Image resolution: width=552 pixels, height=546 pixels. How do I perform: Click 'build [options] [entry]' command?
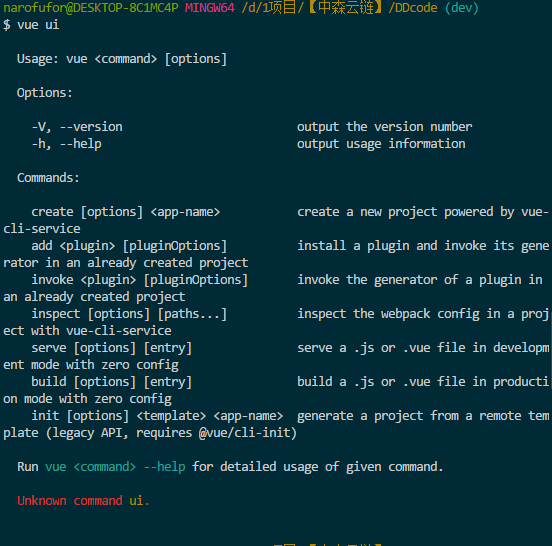click(x=112, y=382)
